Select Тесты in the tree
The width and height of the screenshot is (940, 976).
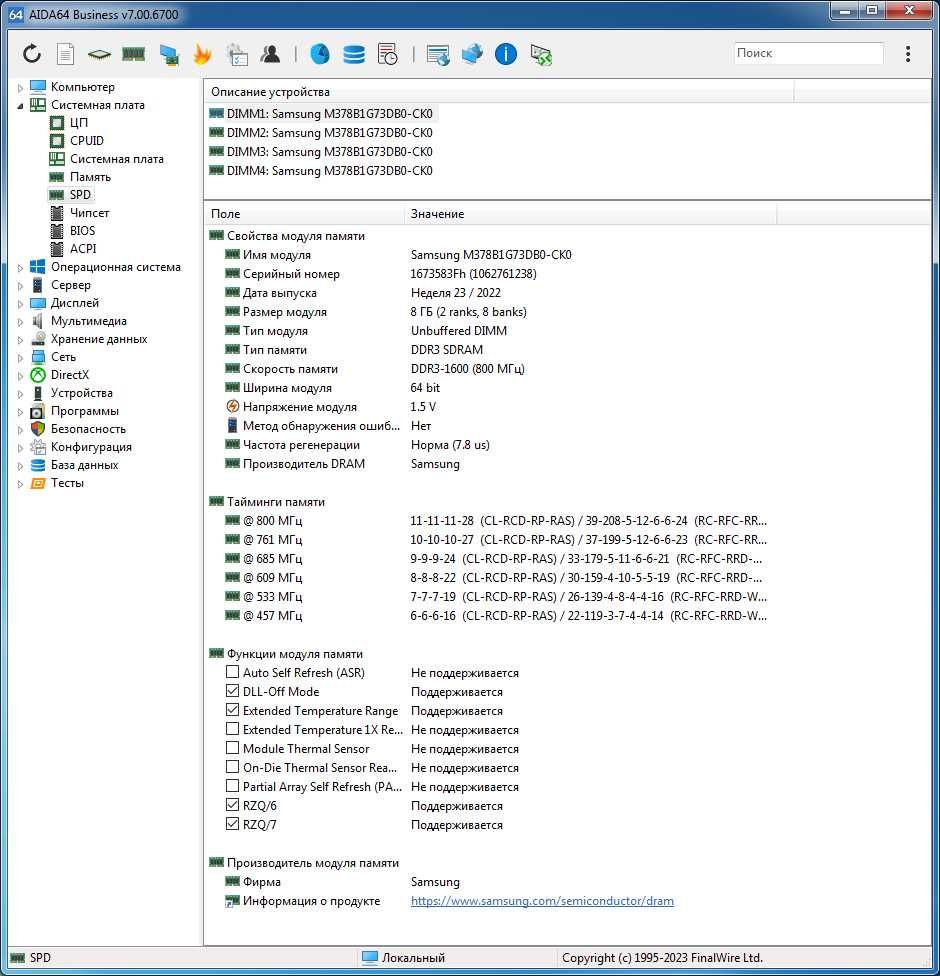click(67, 483)
